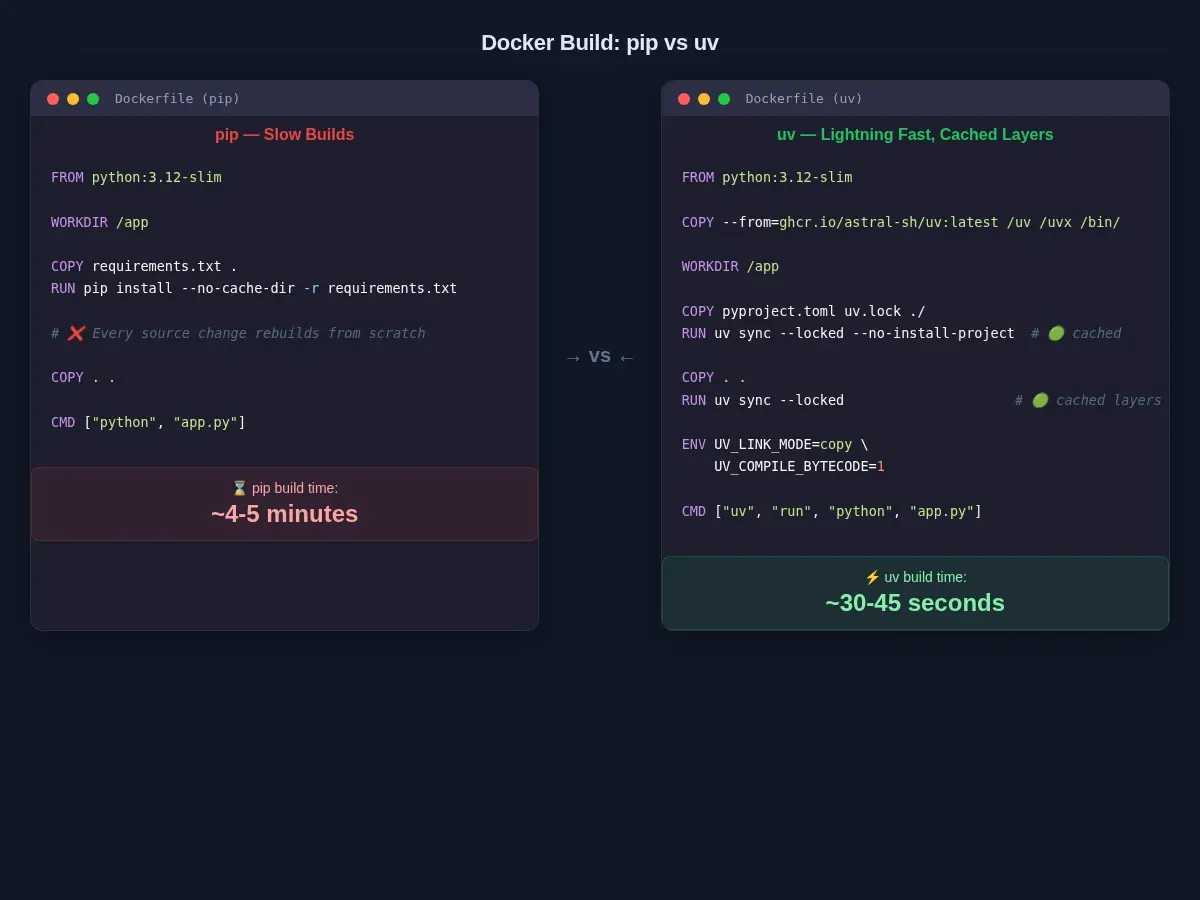Click the "UV_COMPILE_BYTECODE=1" line
Viewport: 1200px width, 900px height.
[x=799, y=466]
